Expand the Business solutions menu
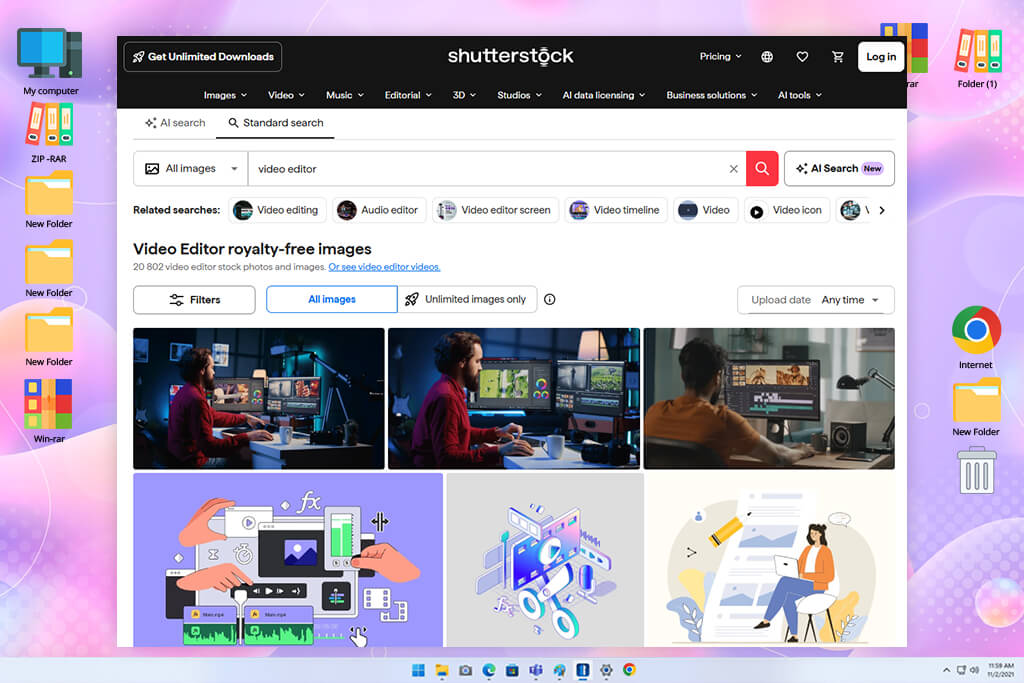The image size is (1024, 683). [x=712, y=95]
